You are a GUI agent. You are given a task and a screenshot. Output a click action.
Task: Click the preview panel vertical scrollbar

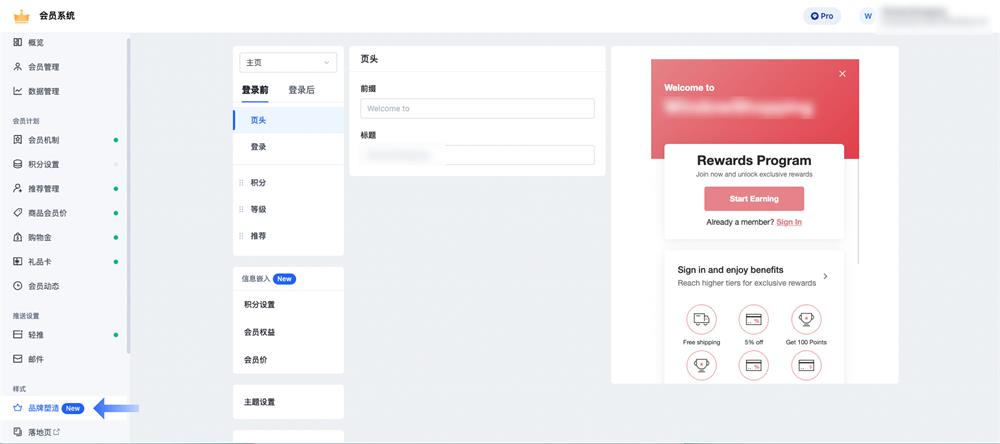click(858, 211)
